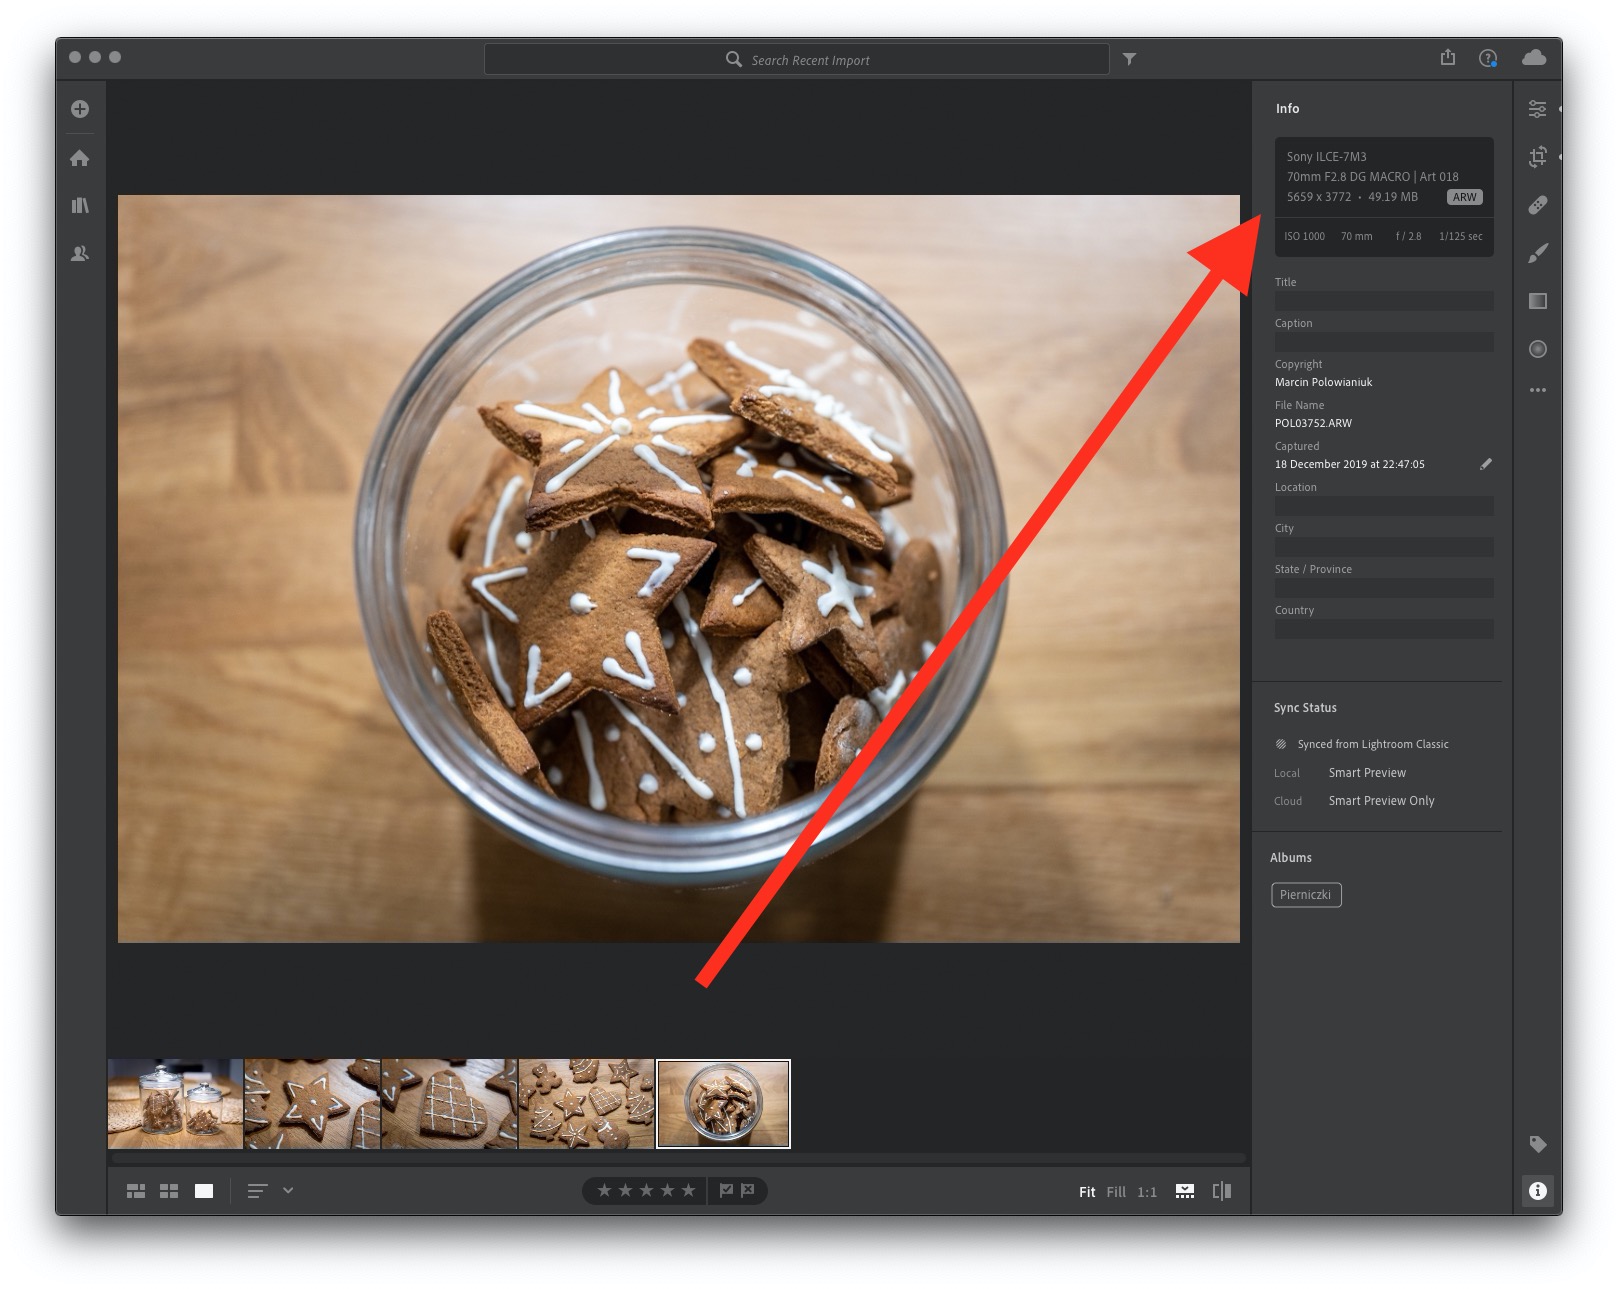
Task: Select 1:1 zoom level
Action: (x=1147, y=1192)
